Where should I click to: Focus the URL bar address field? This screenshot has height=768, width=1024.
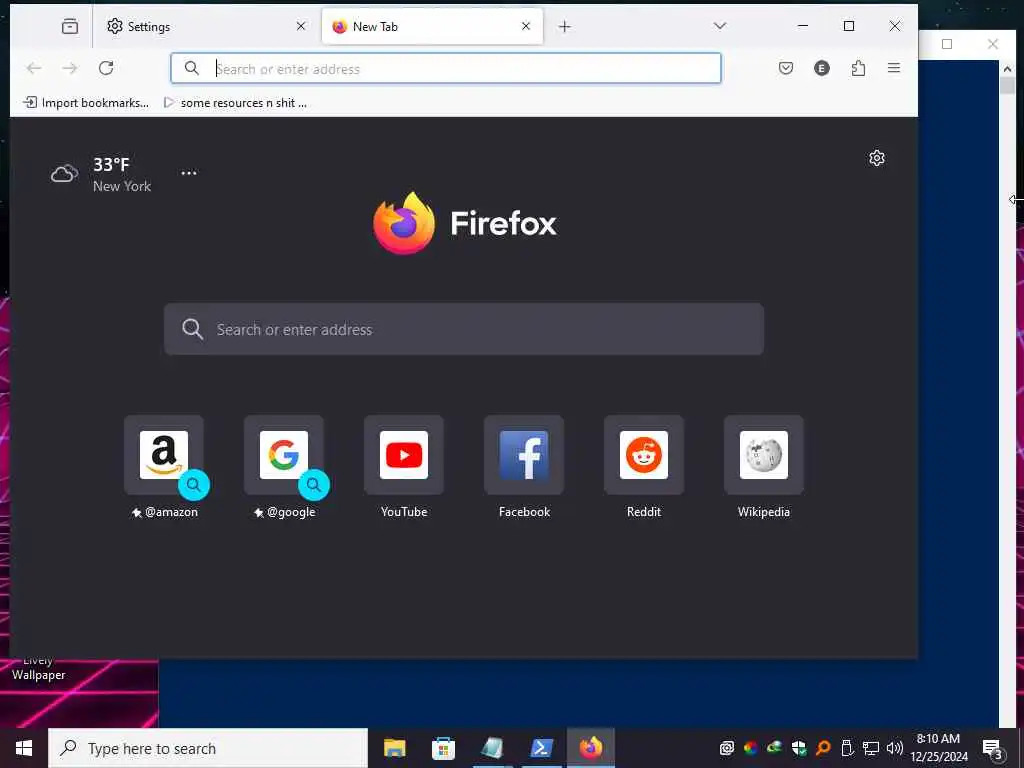[446, 68]
